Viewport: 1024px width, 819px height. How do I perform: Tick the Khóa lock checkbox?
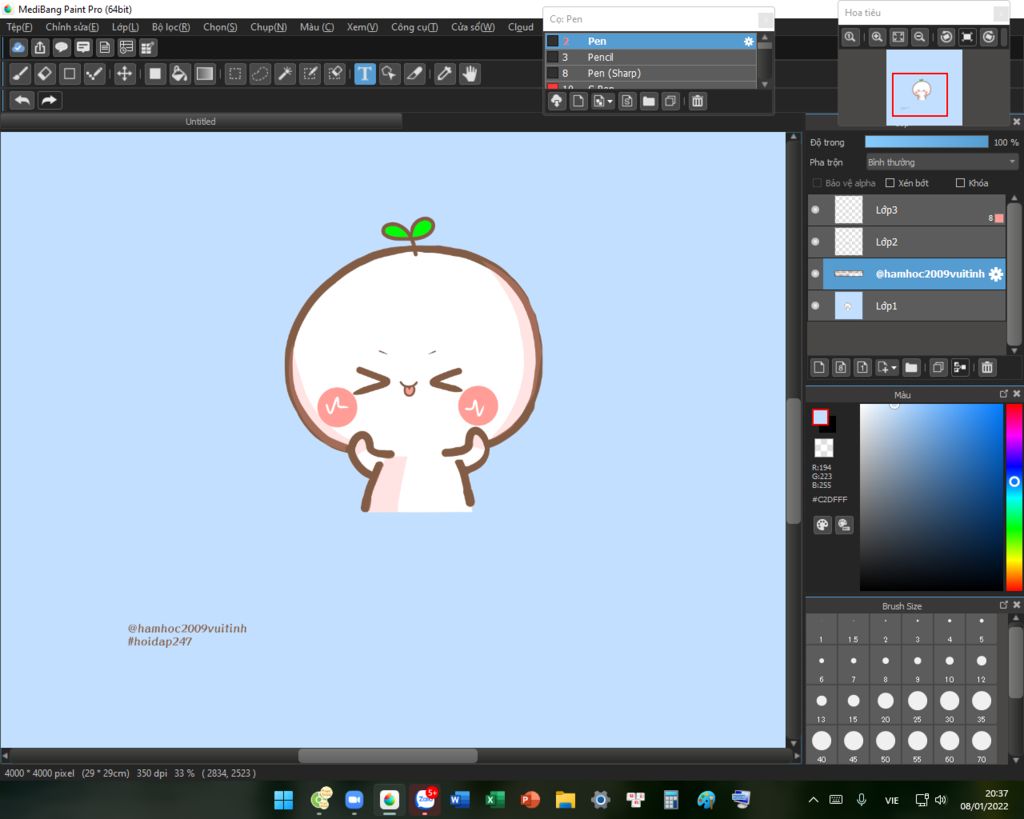pyautogui.click(x=960, y=183)
